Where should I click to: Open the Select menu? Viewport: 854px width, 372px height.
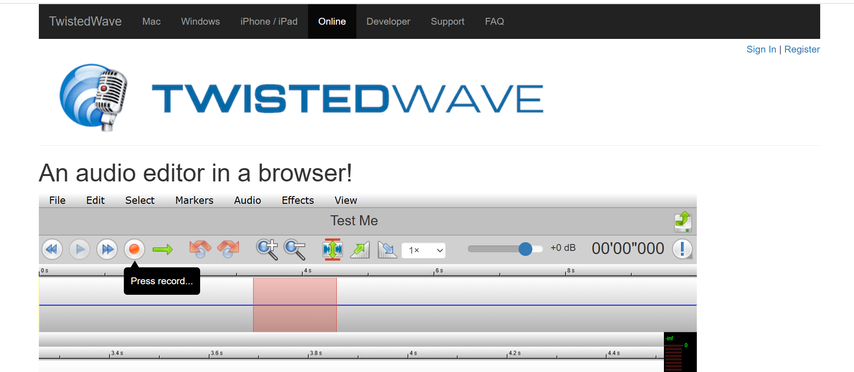(140, 200)
